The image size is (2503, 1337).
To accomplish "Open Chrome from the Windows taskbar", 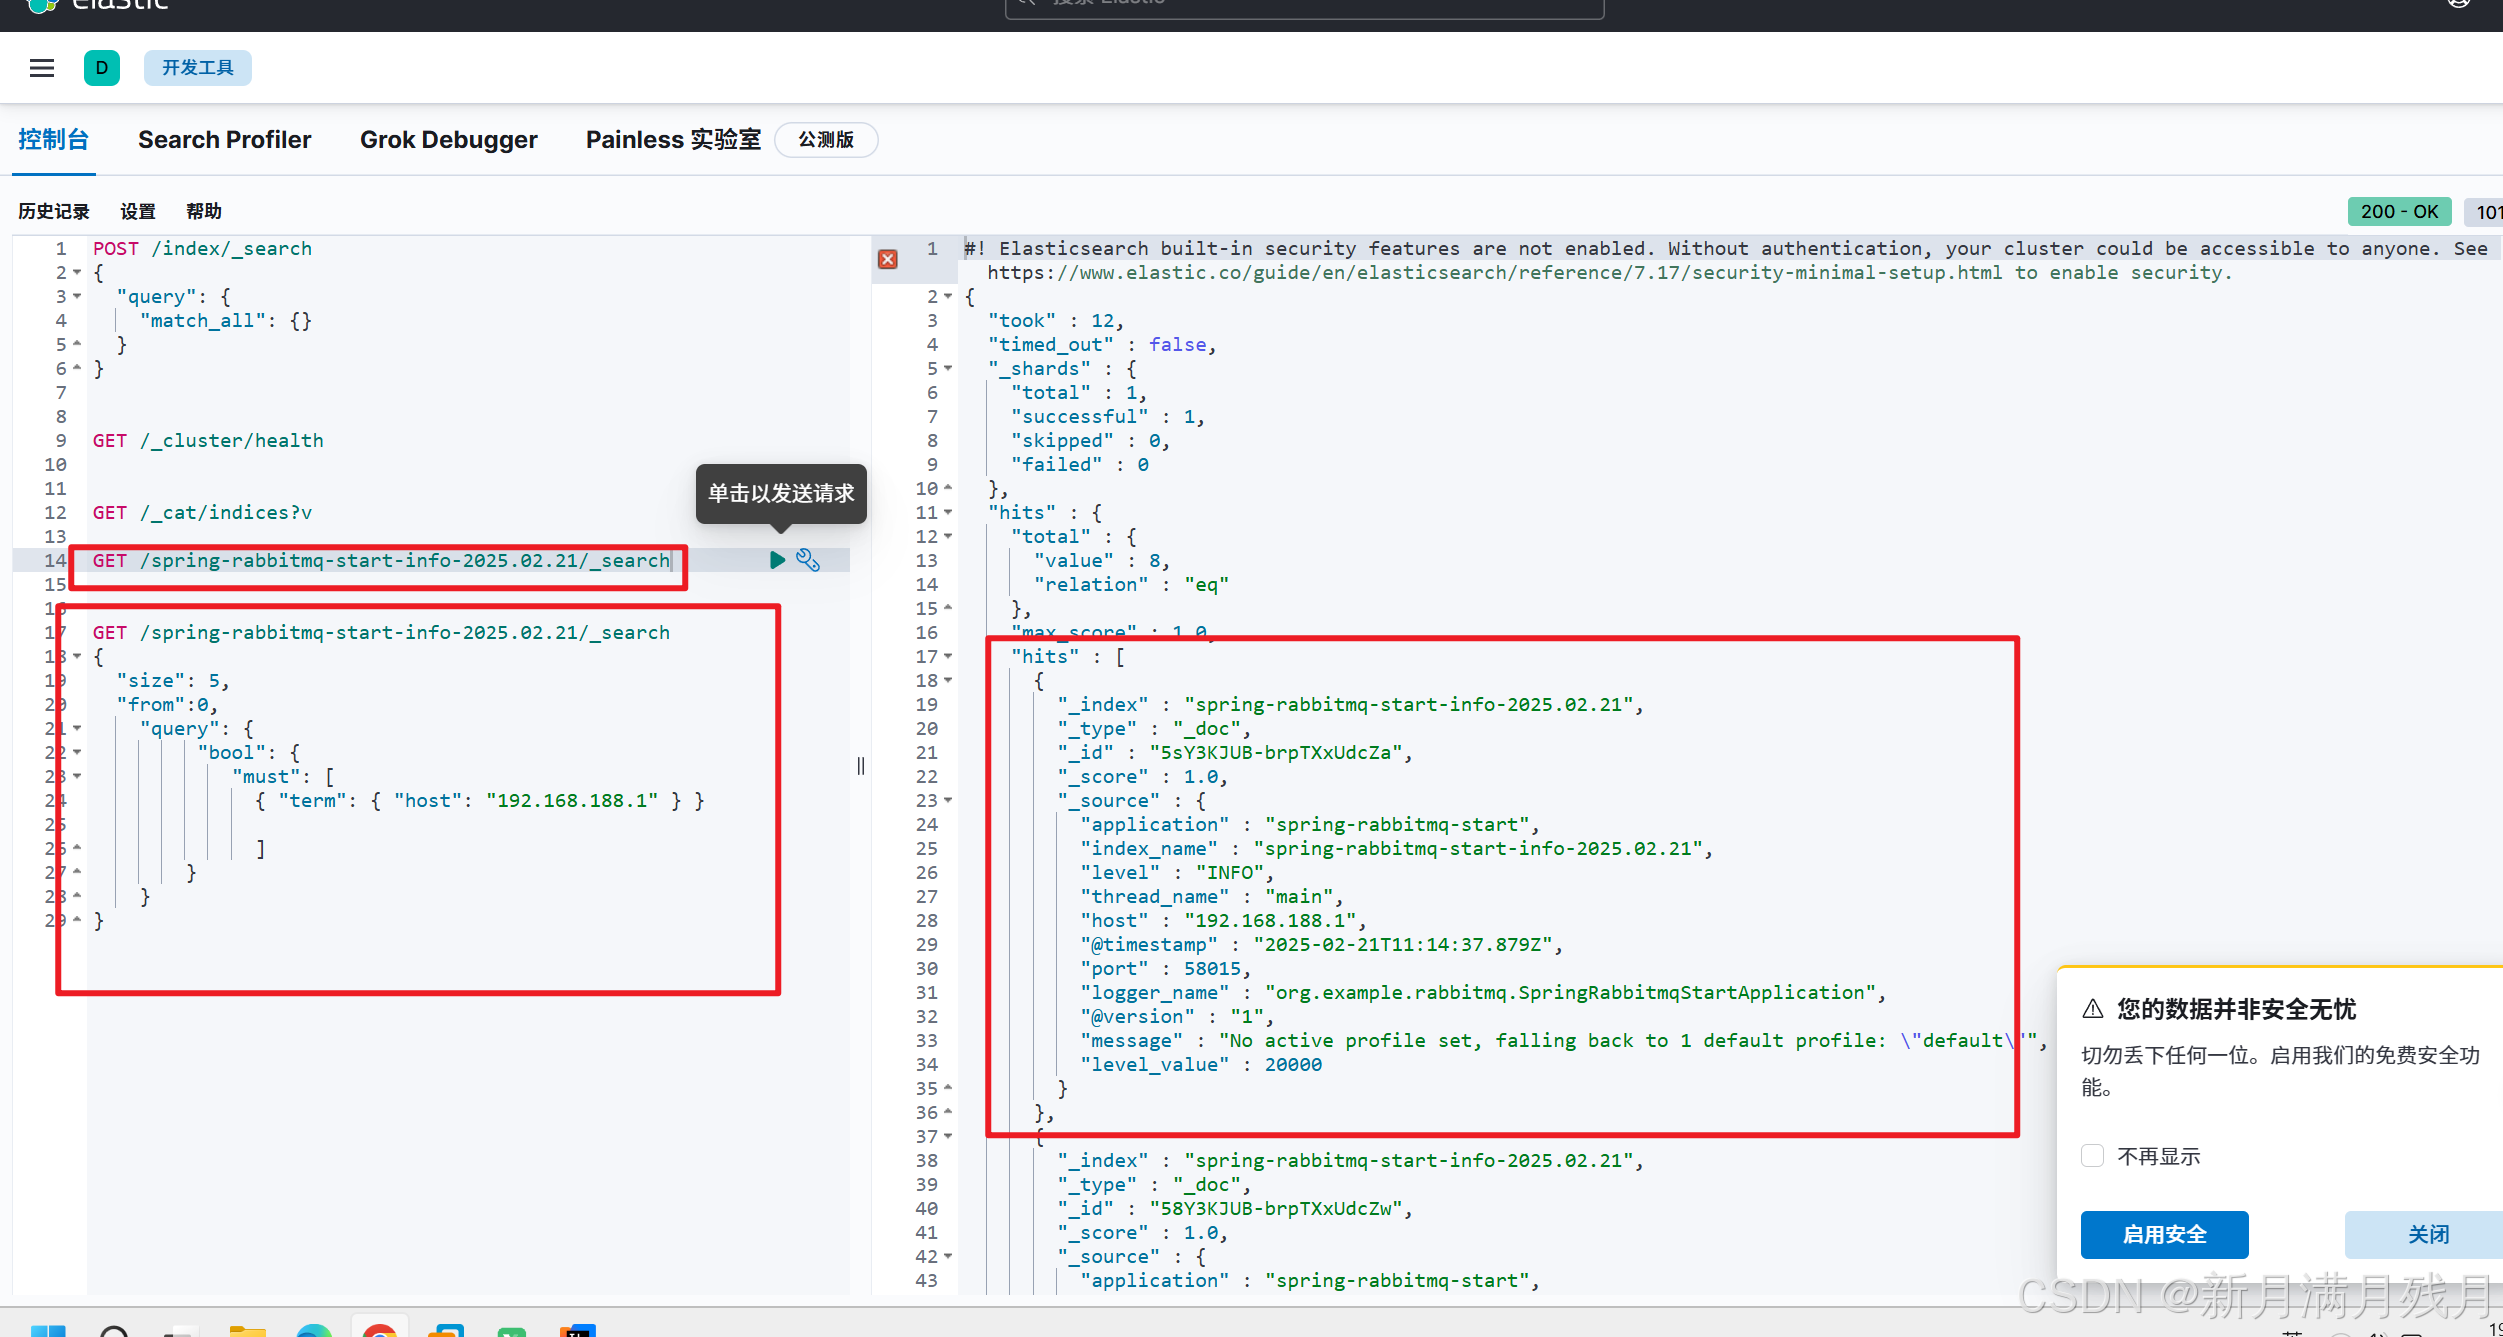I will click(x=379, y=1329).
